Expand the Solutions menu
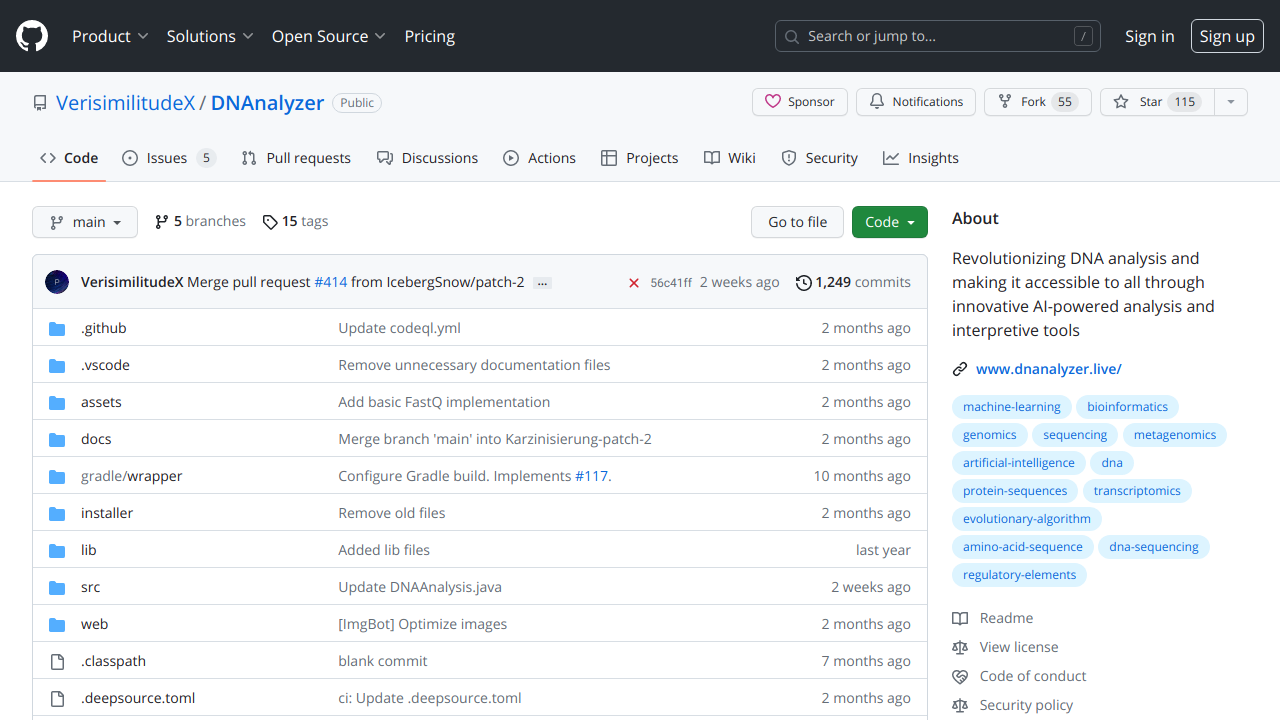 (x=210, y=36)
